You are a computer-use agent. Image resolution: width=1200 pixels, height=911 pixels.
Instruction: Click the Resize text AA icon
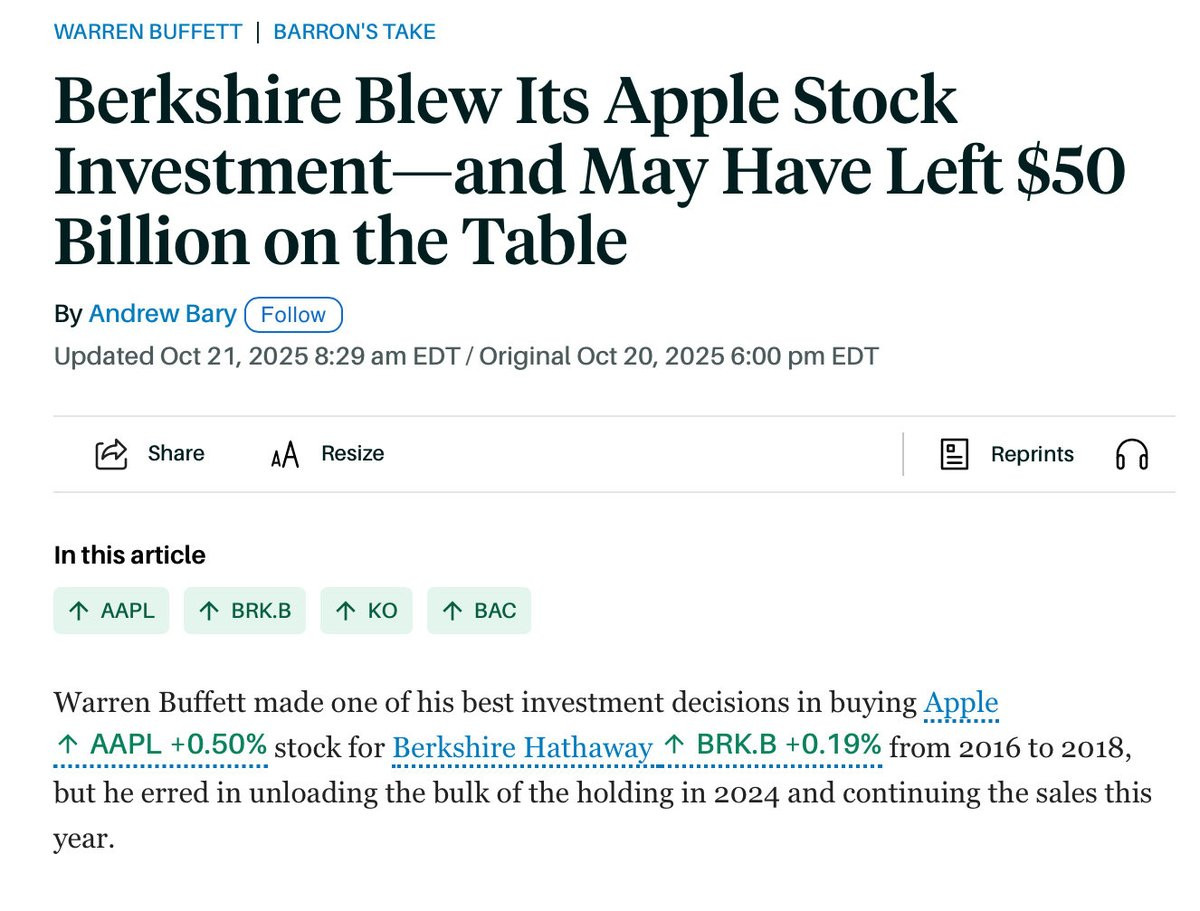(285, 456)
